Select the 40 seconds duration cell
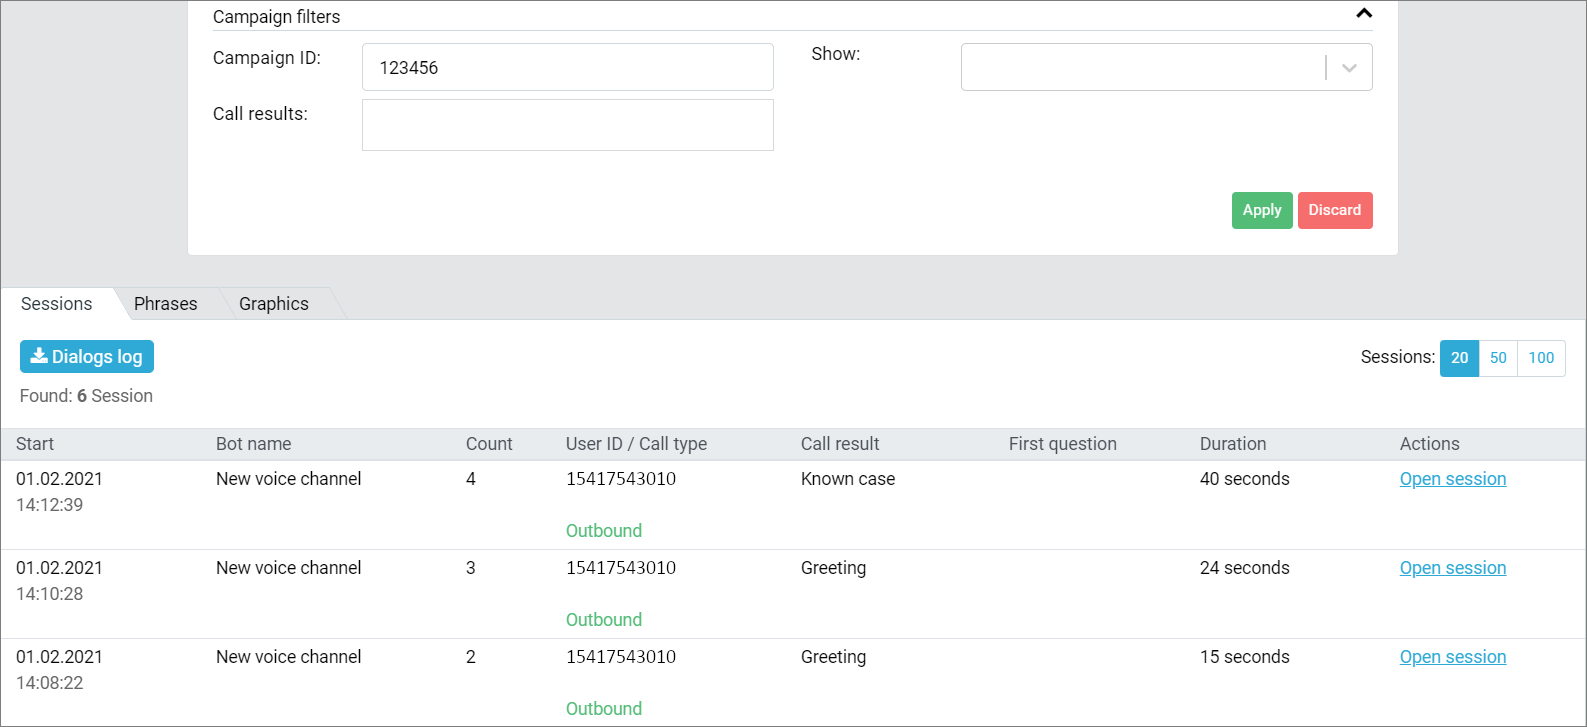 [x=1245, y=479]
